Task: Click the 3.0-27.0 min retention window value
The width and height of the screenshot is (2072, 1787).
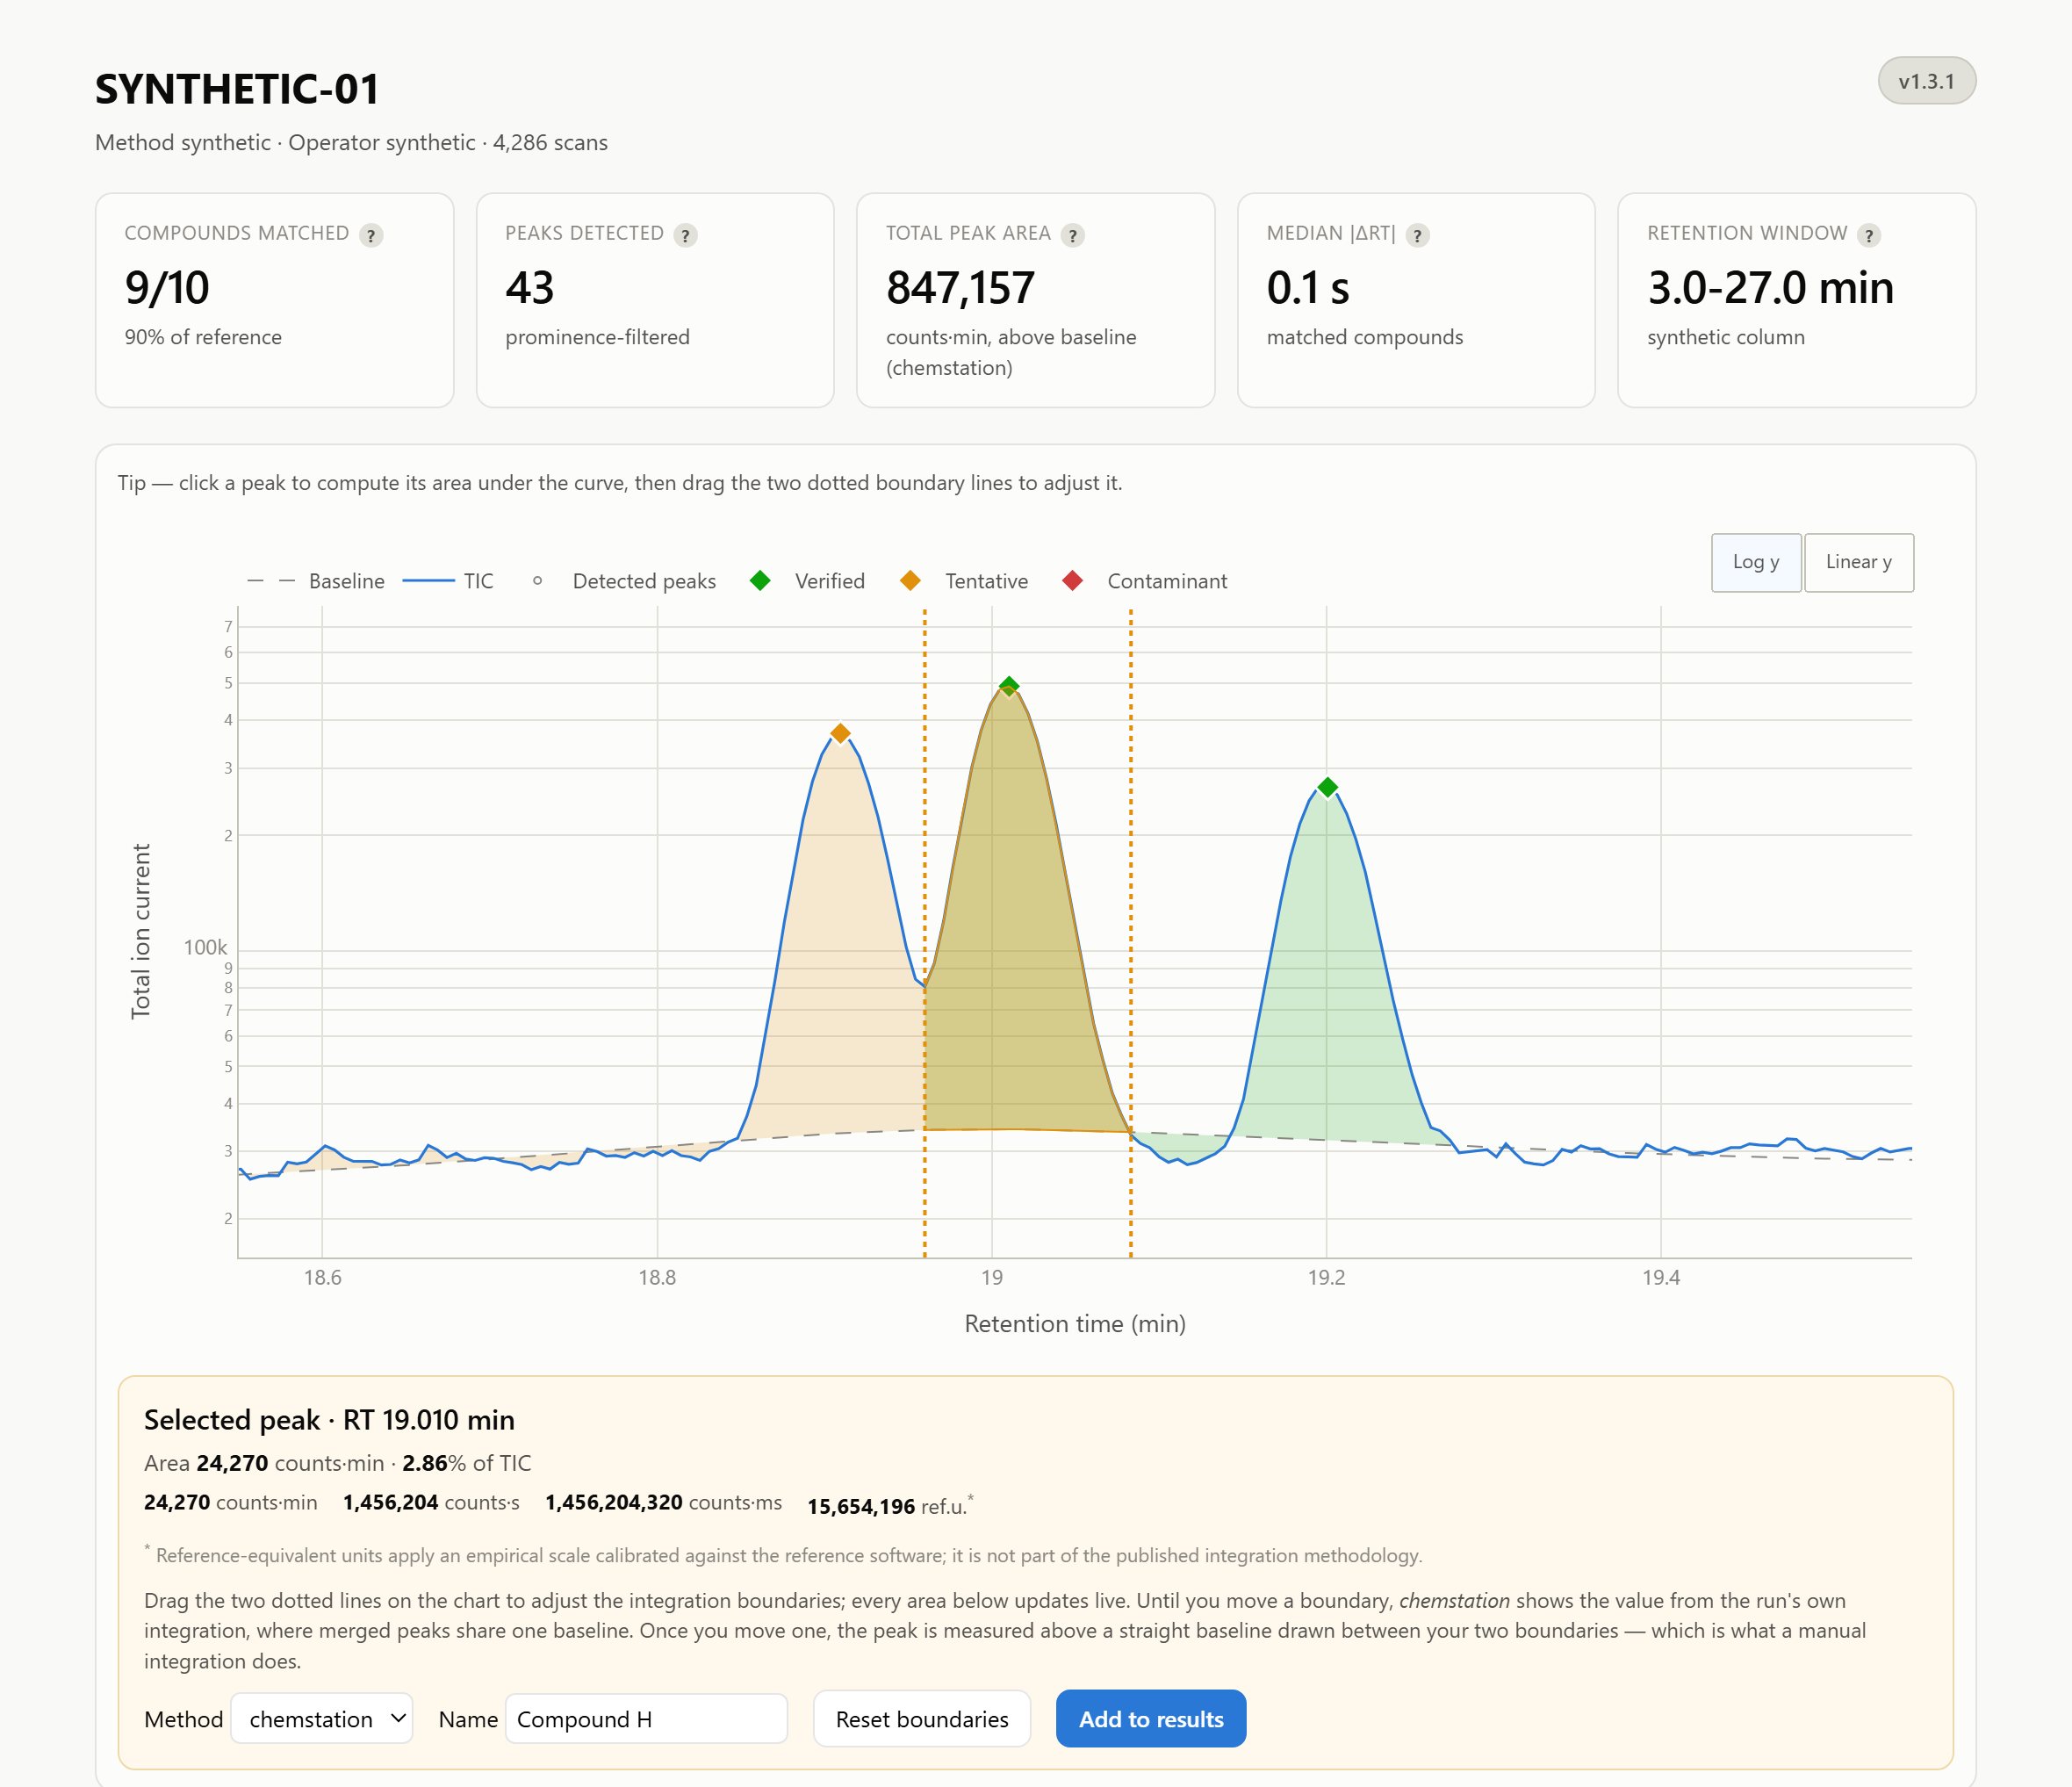Action: coord(1771,288)
